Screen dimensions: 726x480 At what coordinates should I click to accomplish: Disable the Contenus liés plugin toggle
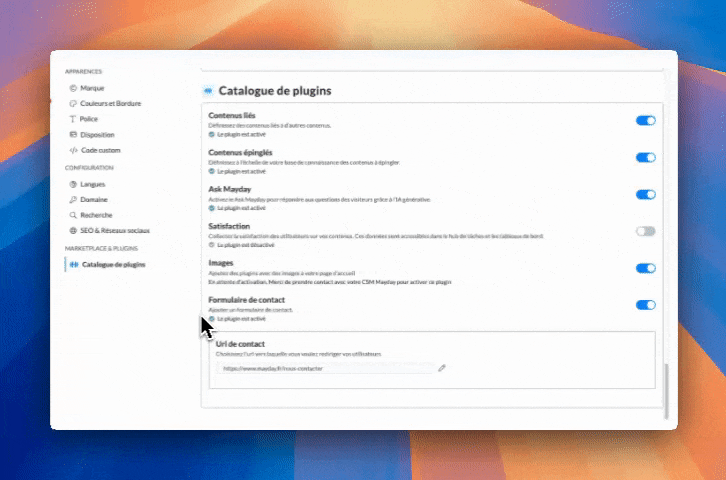tap(645, 120)
